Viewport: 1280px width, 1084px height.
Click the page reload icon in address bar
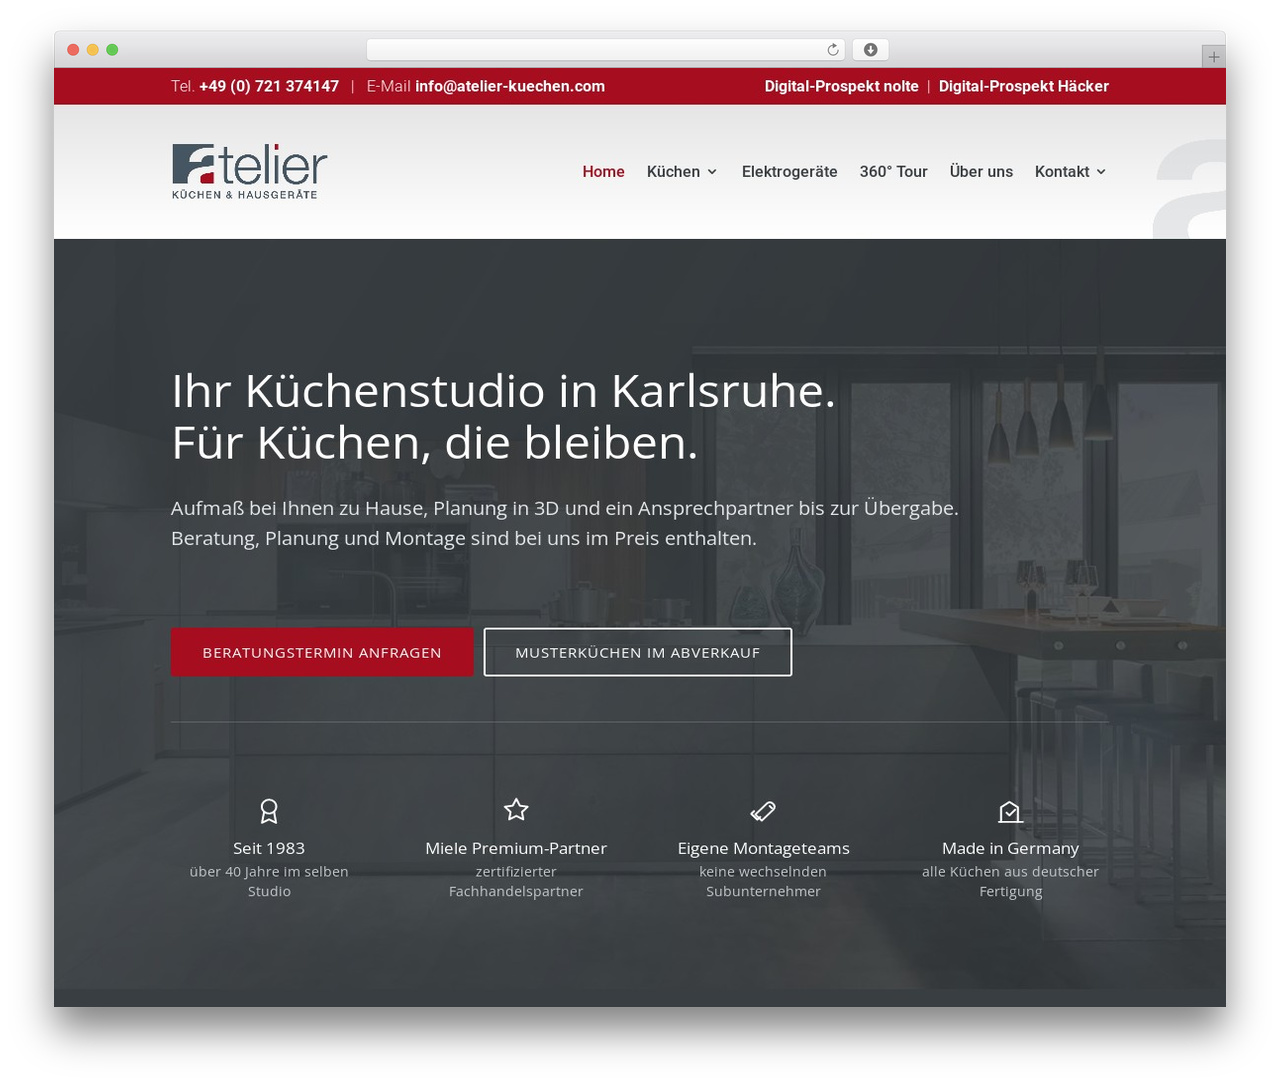pyautogui.click(x=833, y=50)
